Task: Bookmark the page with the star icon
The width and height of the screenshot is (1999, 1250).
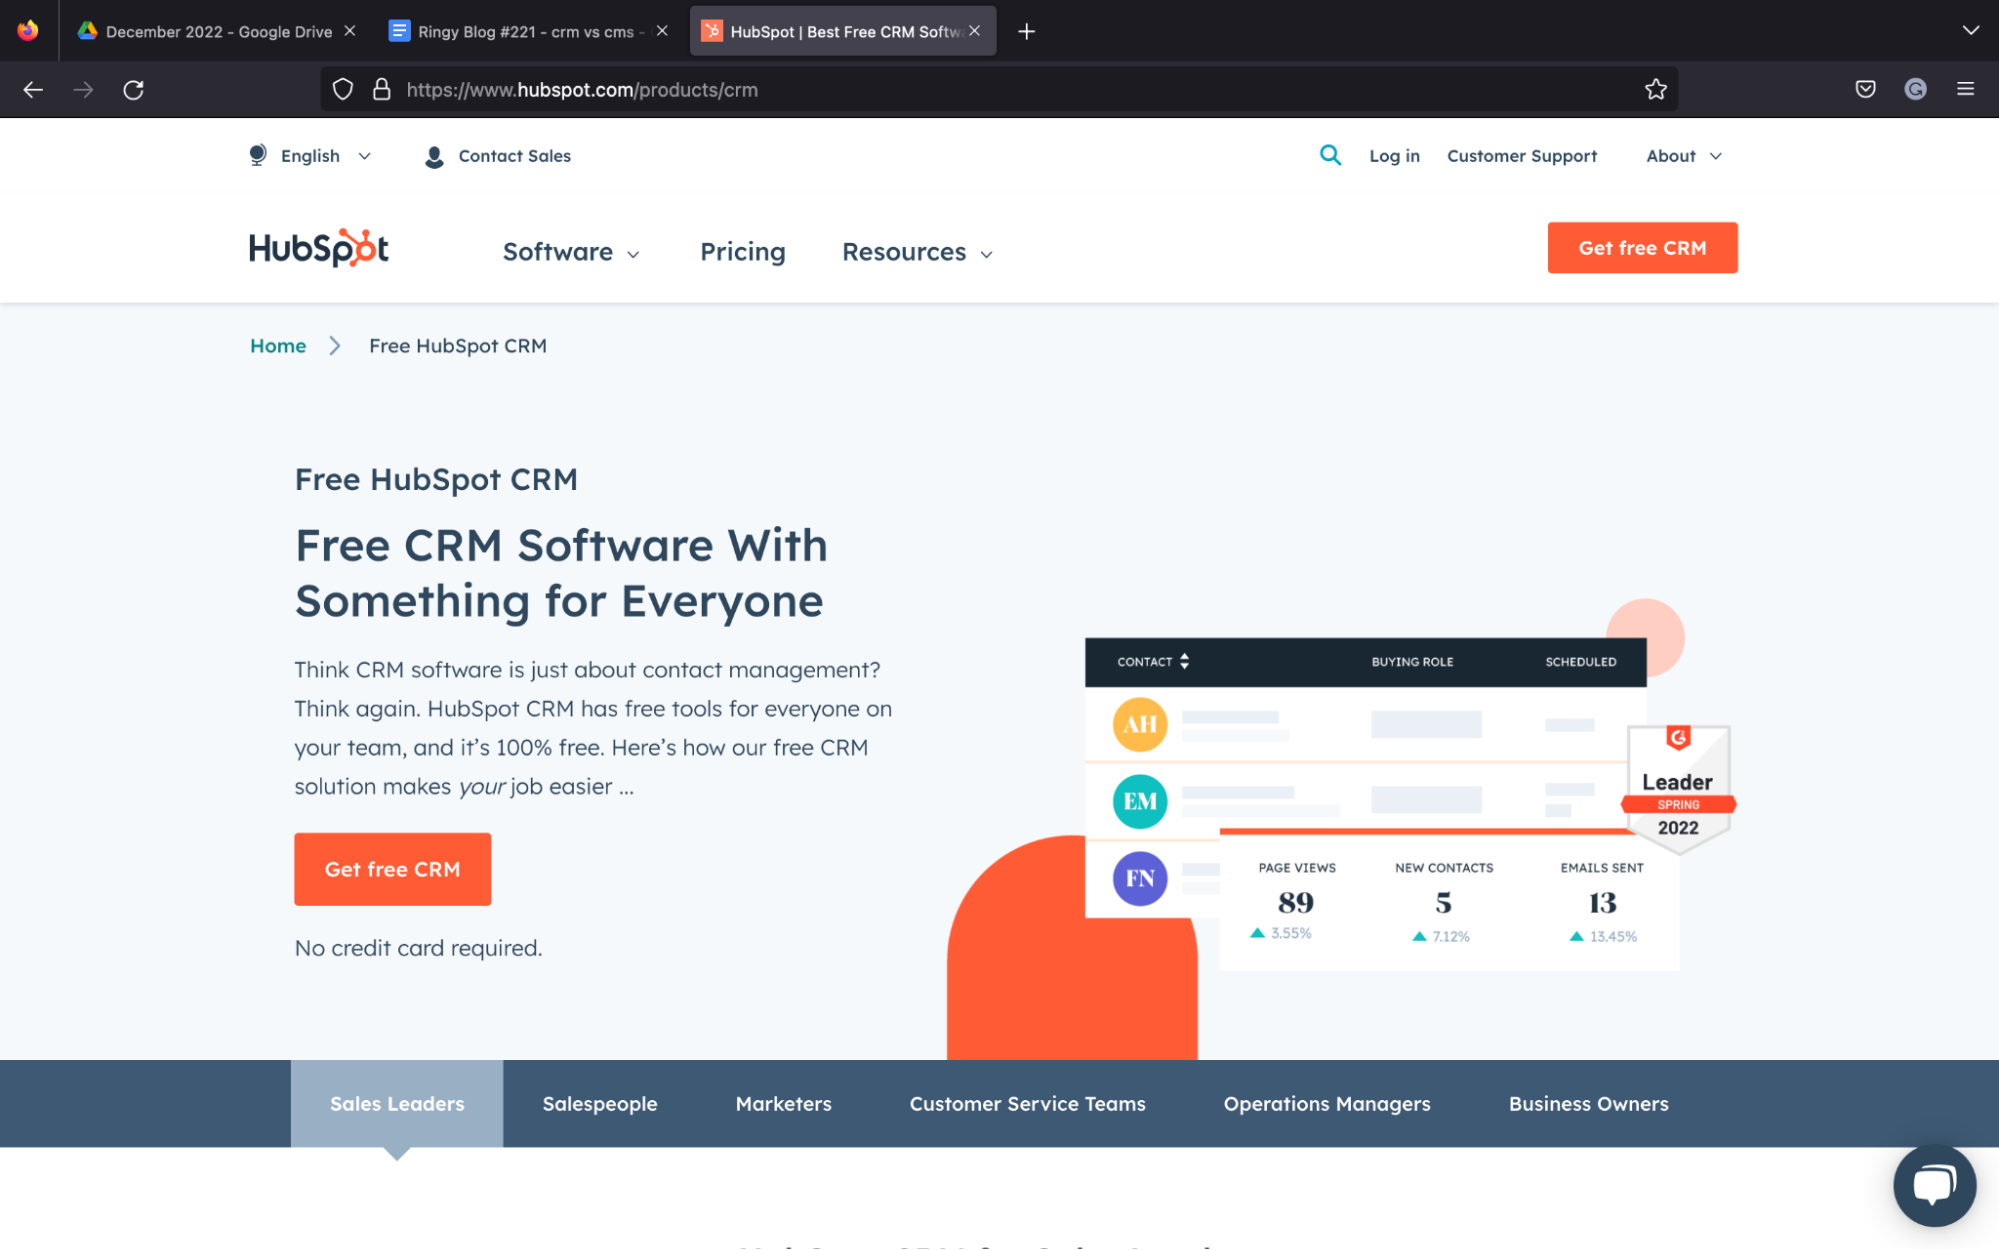Action: (1655, 89)
